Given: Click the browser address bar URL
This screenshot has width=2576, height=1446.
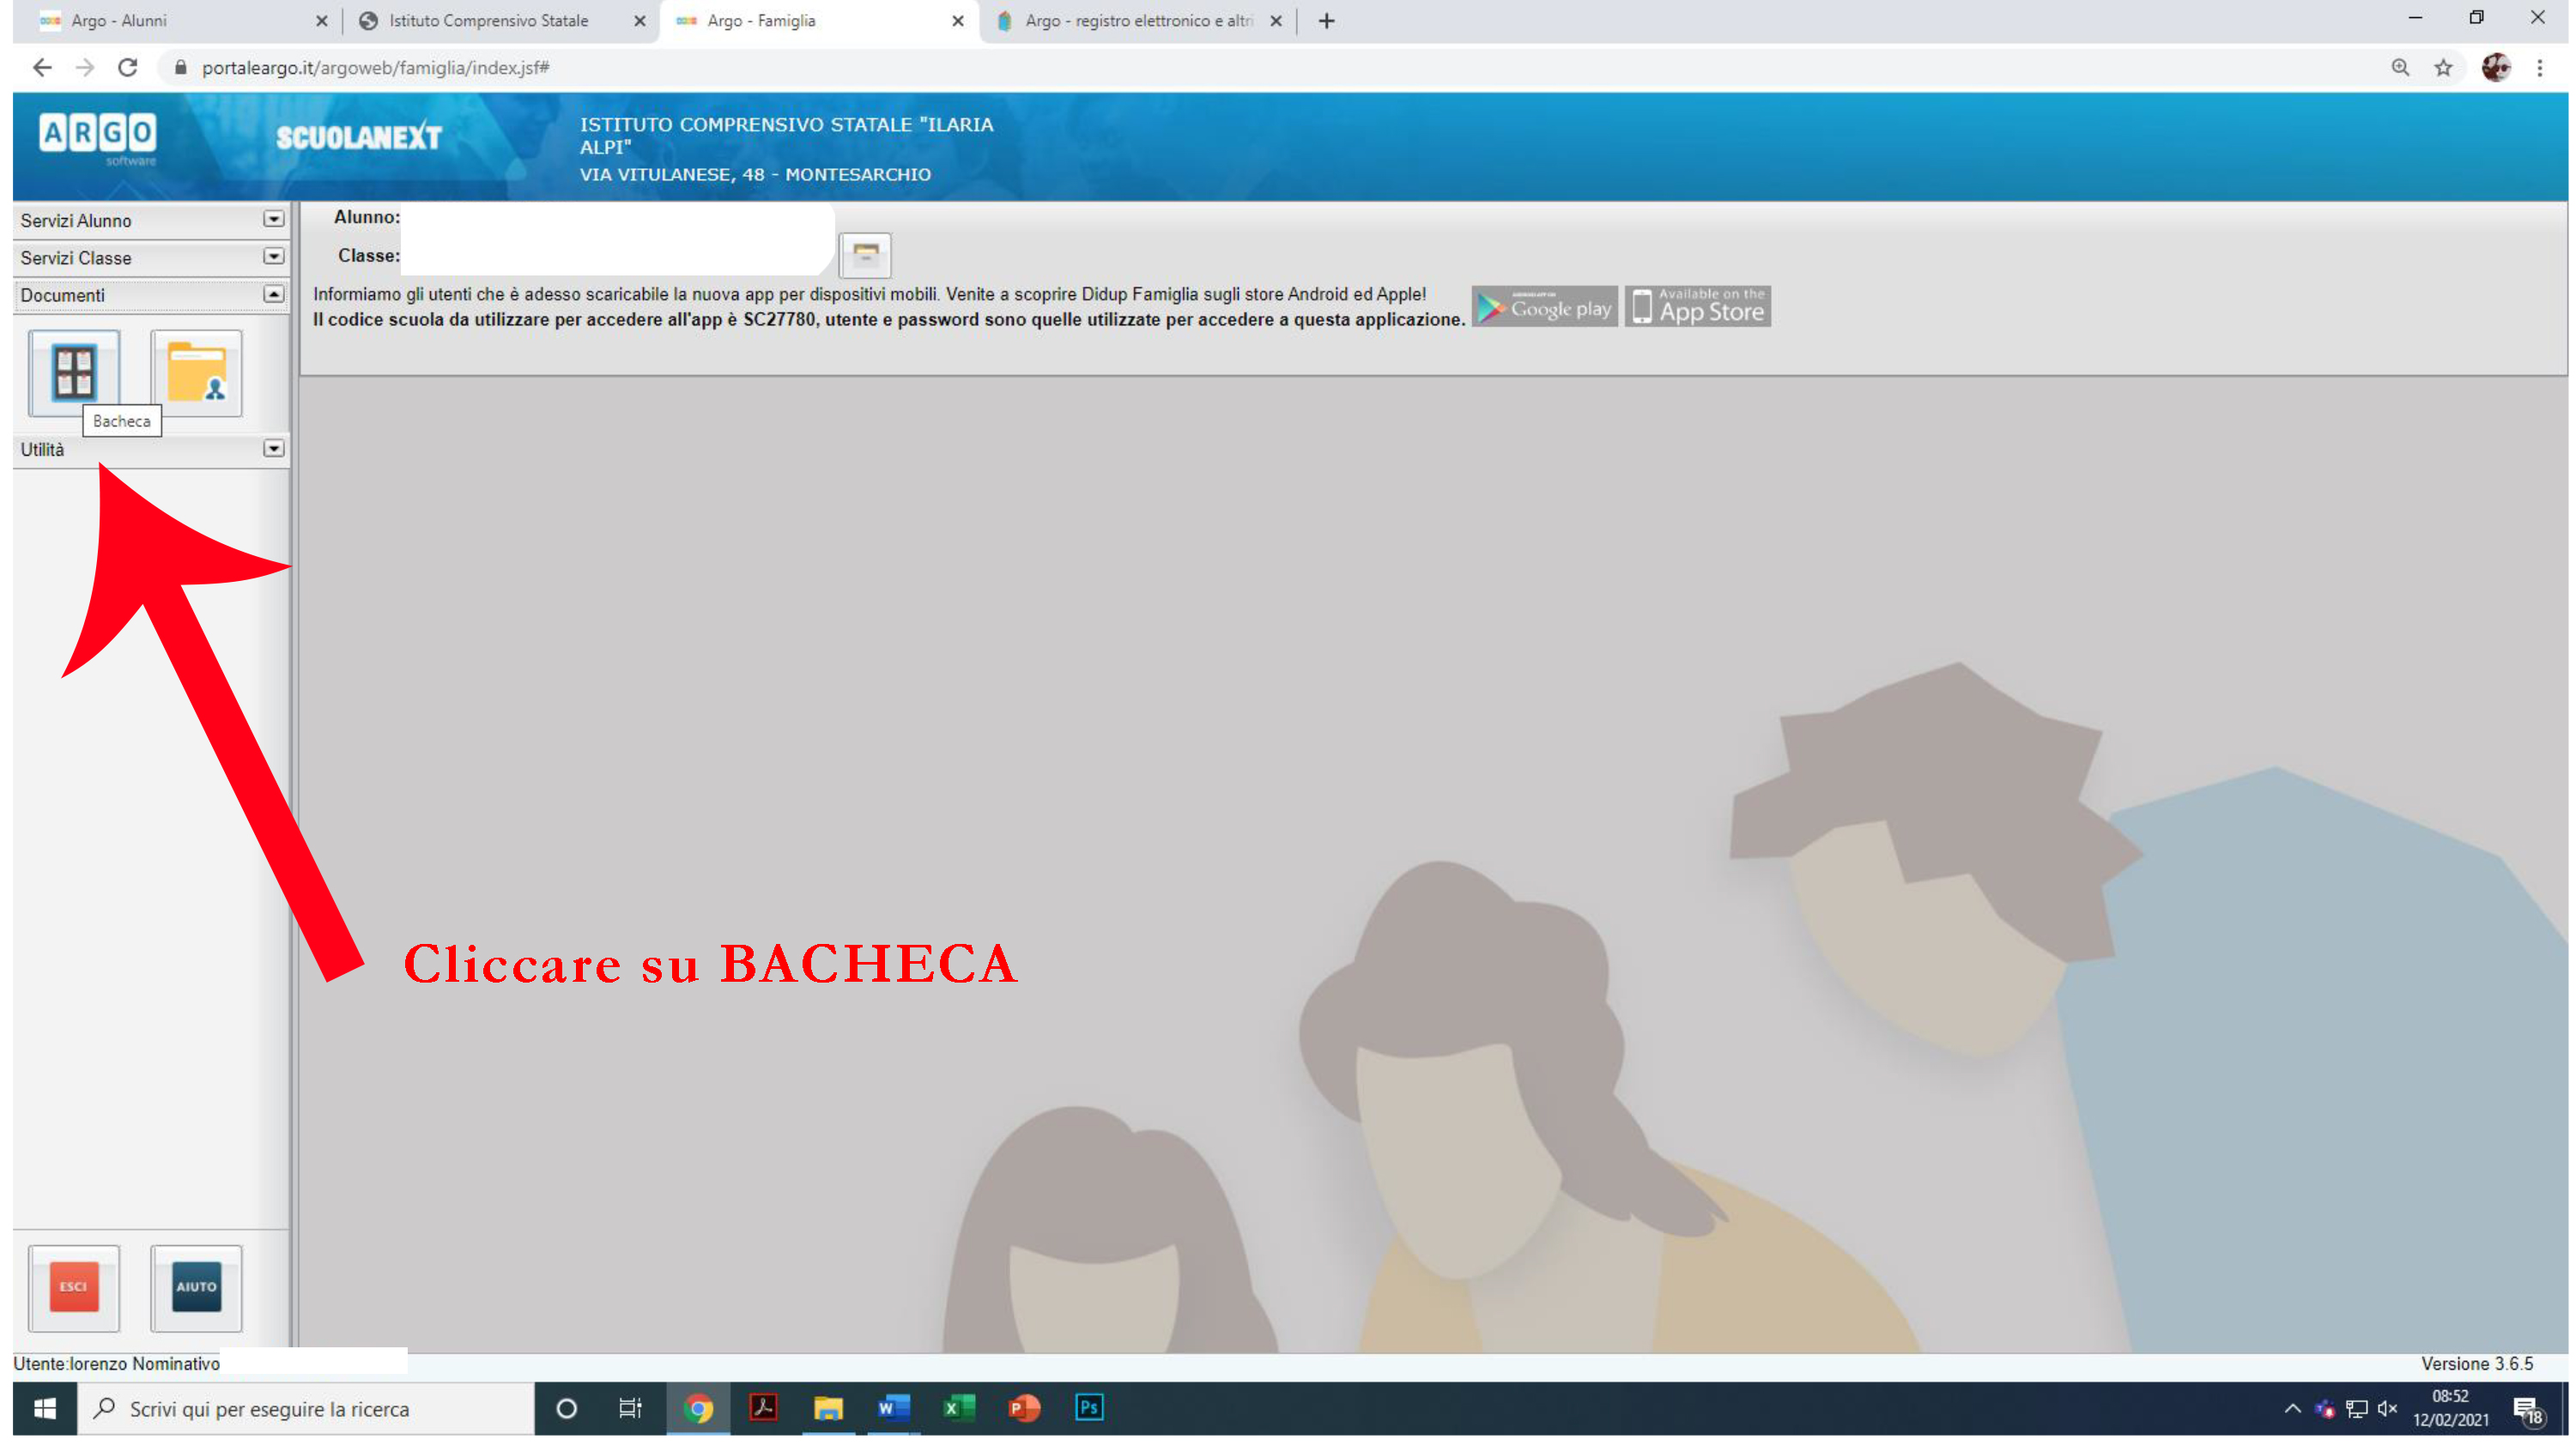Looking at the screenshot, I should (x=375, y=68).
